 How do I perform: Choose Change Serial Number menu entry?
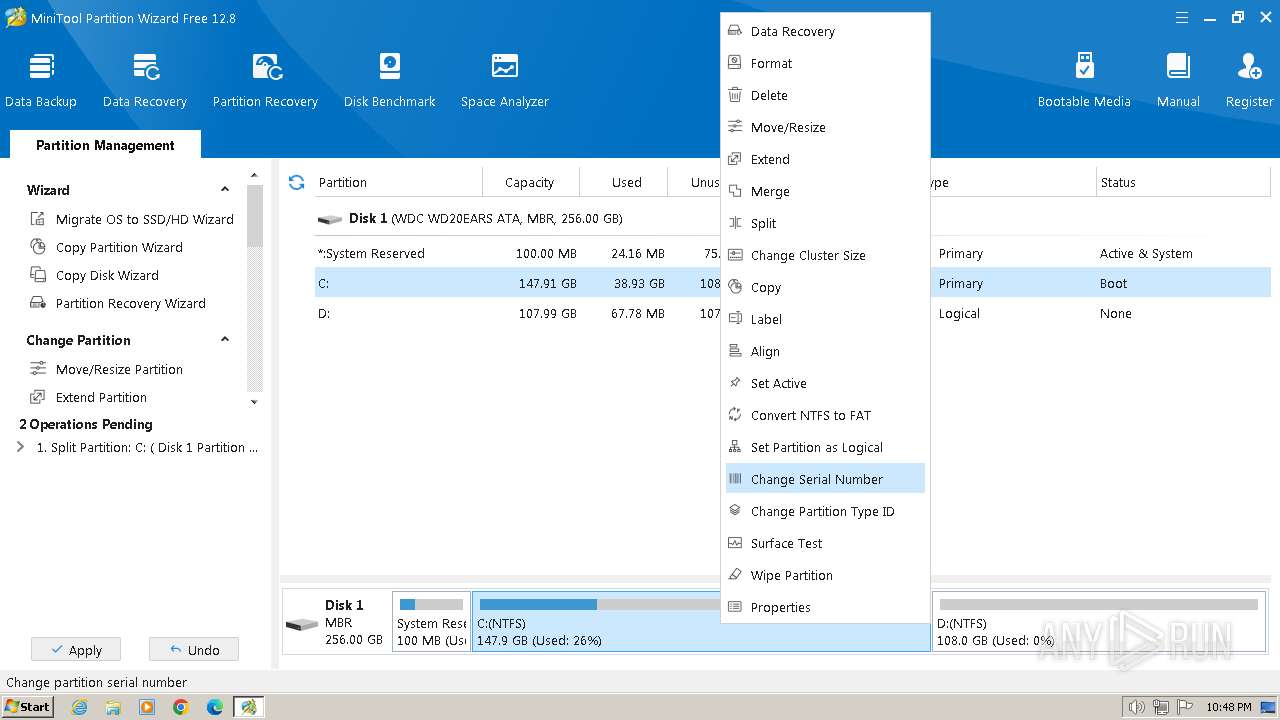(x=816, y=479)
